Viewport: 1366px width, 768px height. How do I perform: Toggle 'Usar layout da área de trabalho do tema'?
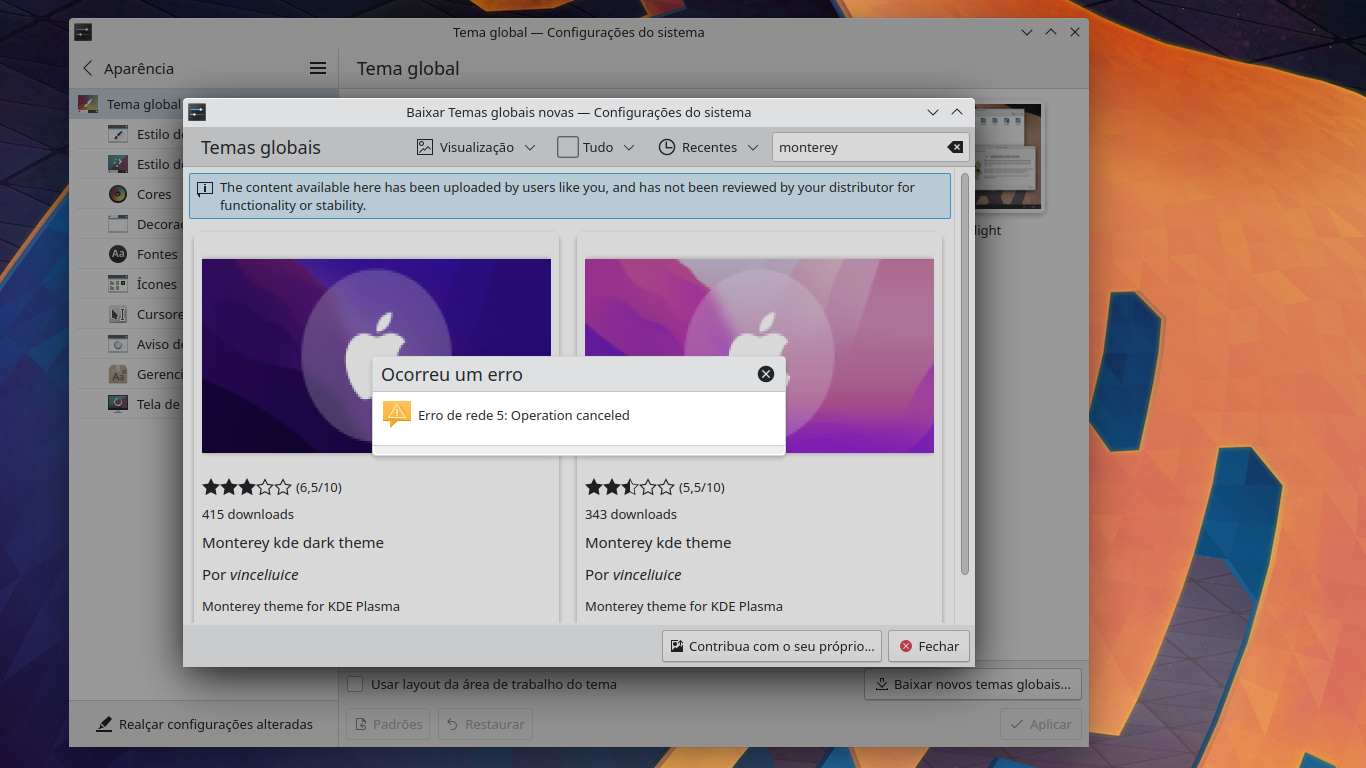click(355, 684)
